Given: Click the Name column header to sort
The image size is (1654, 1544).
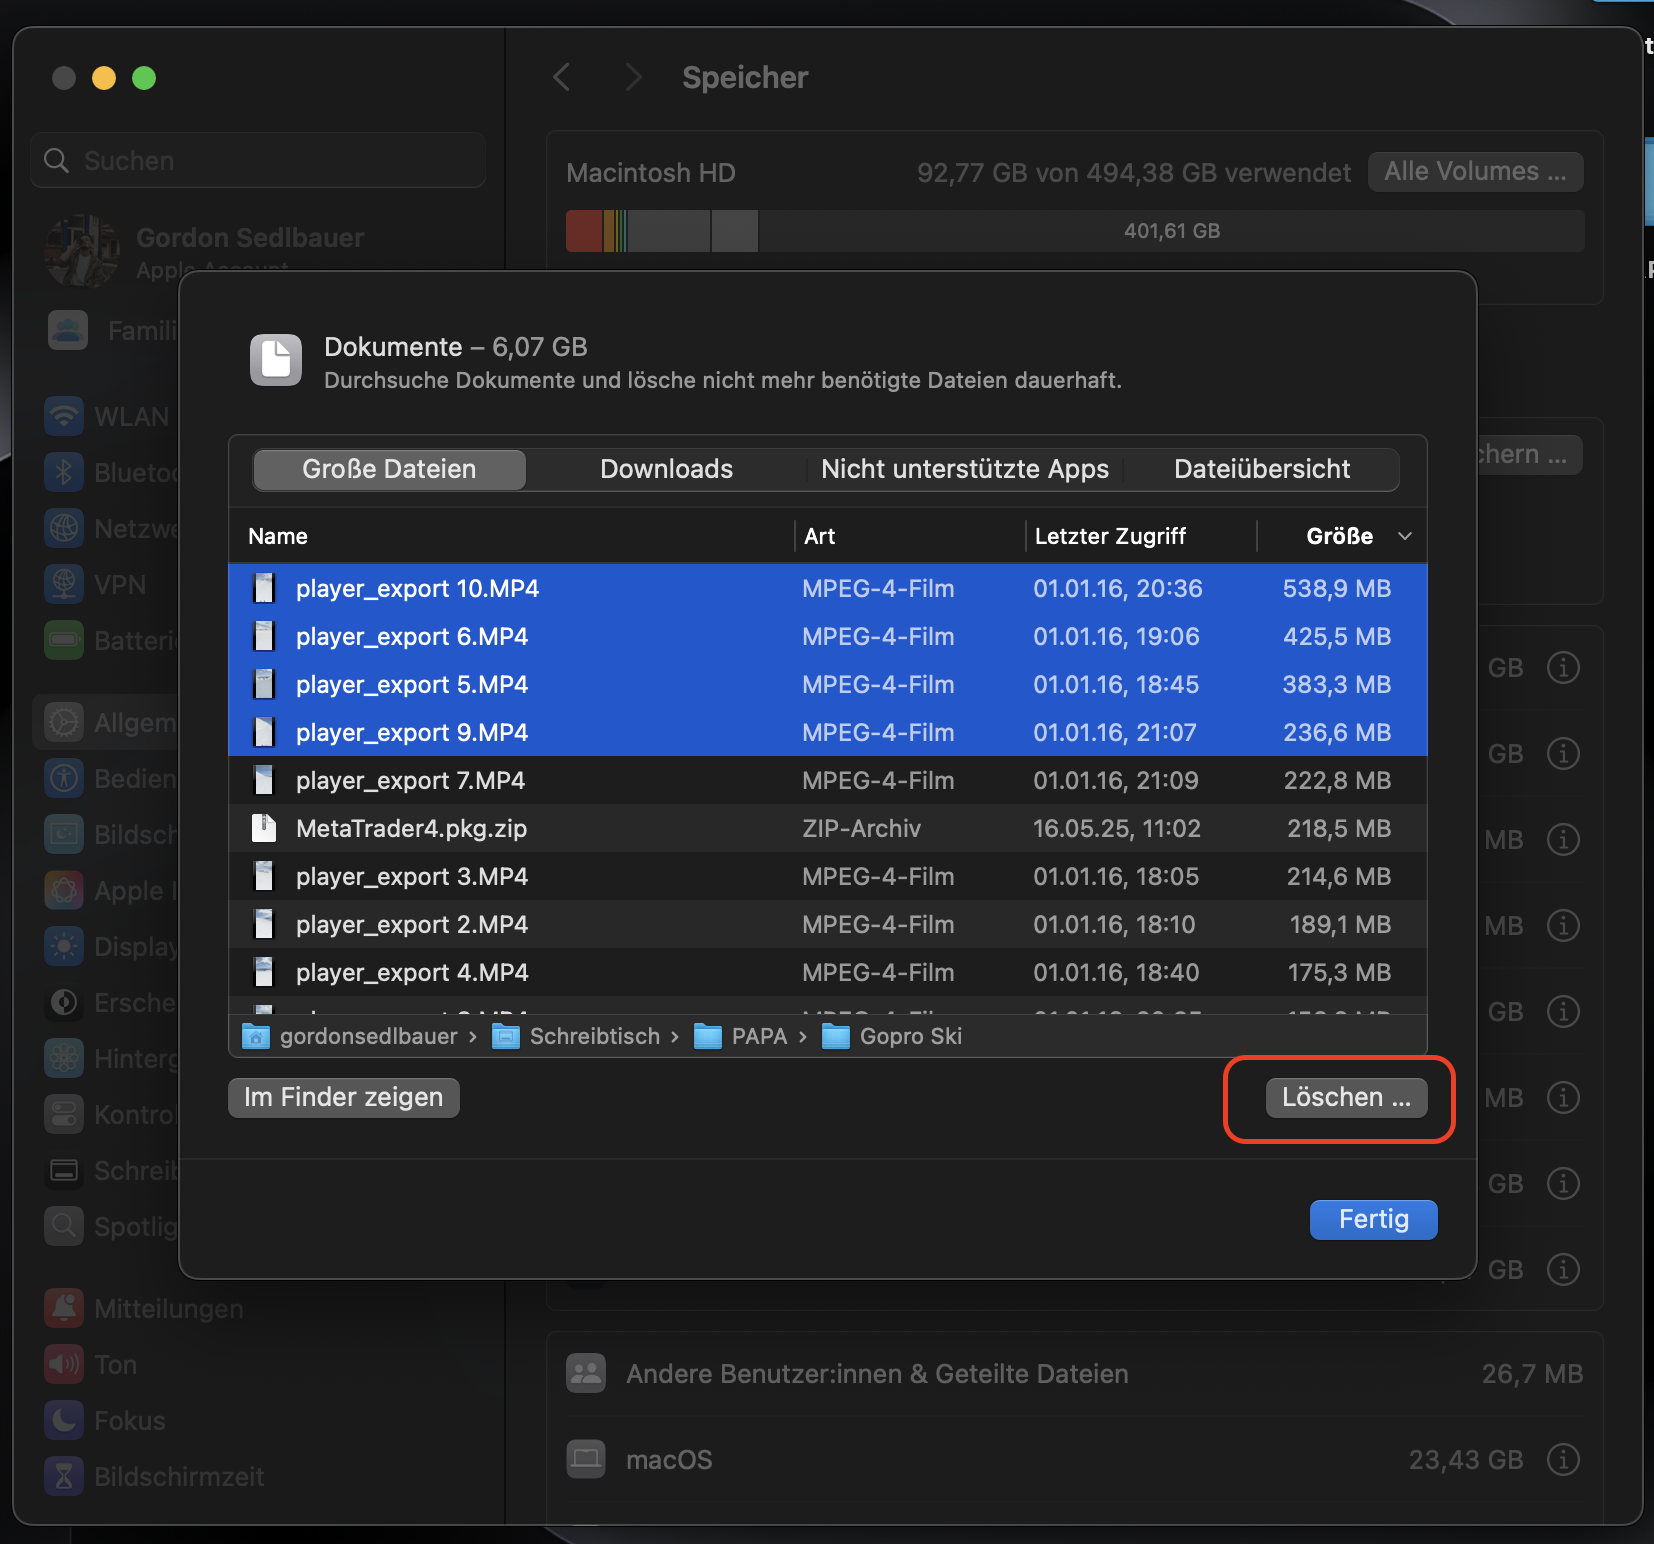Looking at the screenshot, I should [x=278, y=536].
